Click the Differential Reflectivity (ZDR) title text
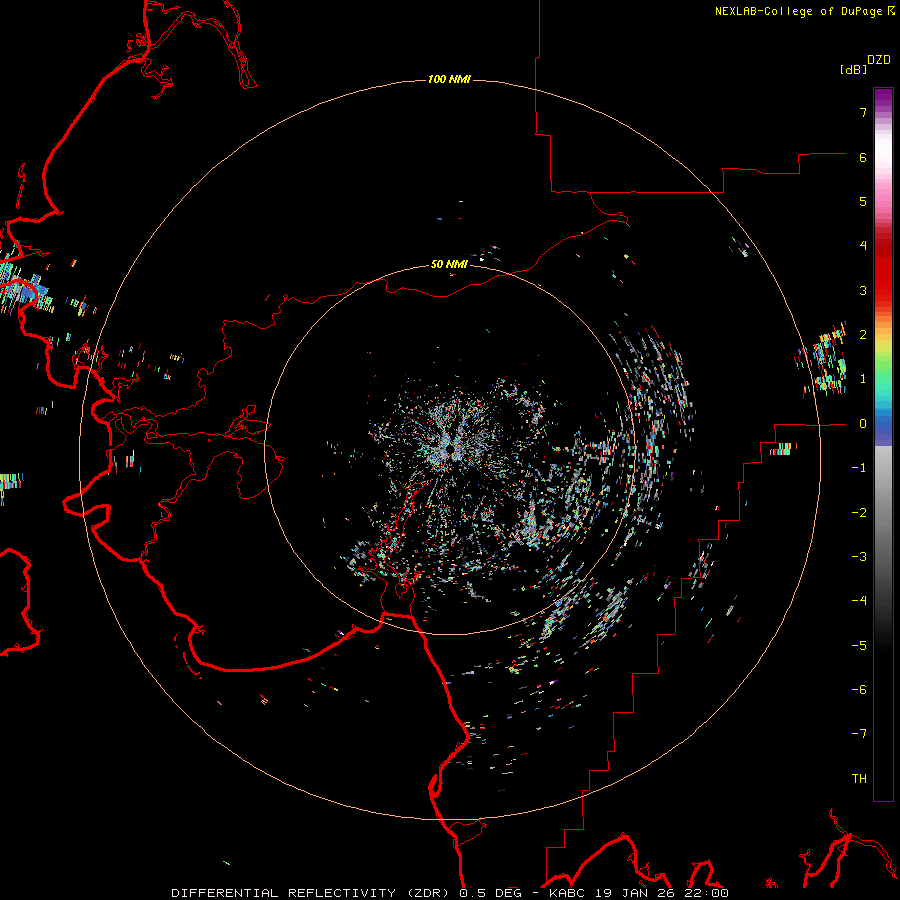The image size is (900, 900). click(312, 893)
